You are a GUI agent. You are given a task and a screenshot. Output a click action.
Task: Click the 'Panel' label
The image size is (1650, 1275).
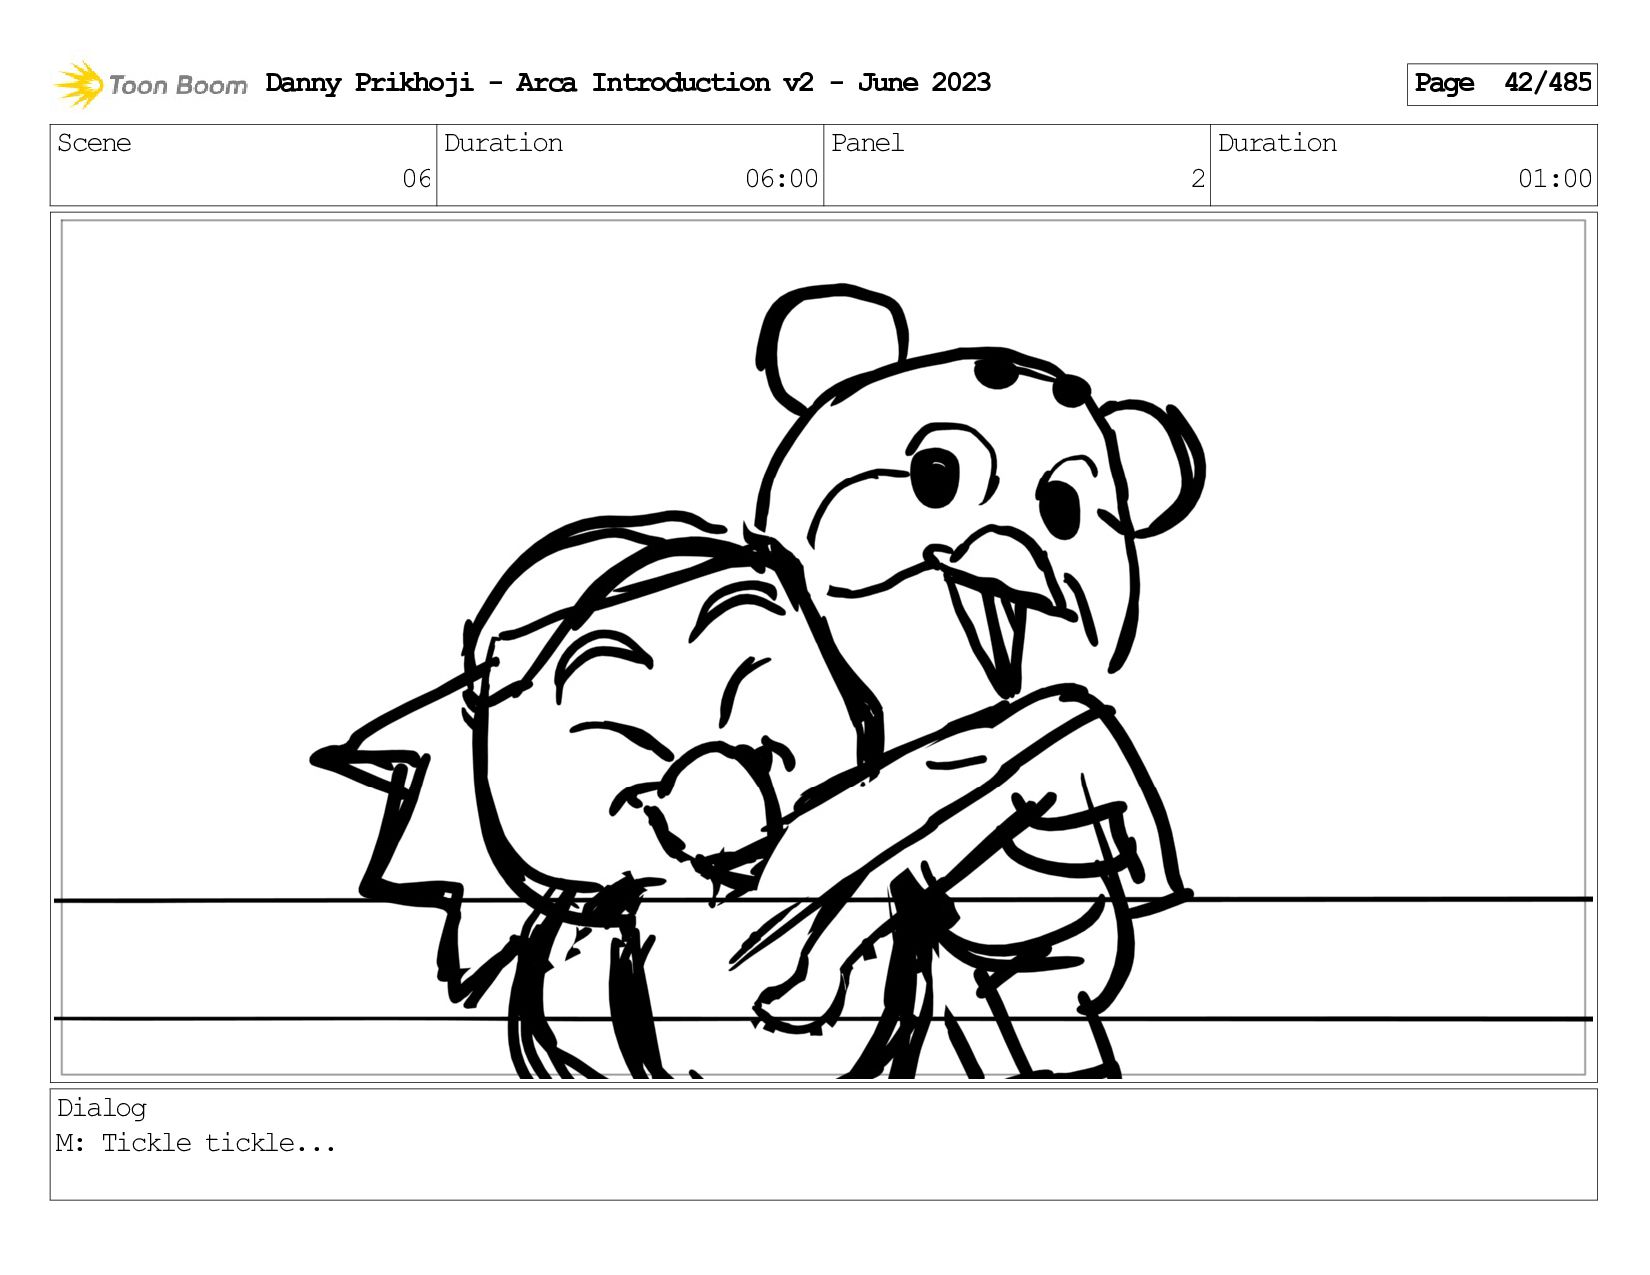[x=867, y=143]
